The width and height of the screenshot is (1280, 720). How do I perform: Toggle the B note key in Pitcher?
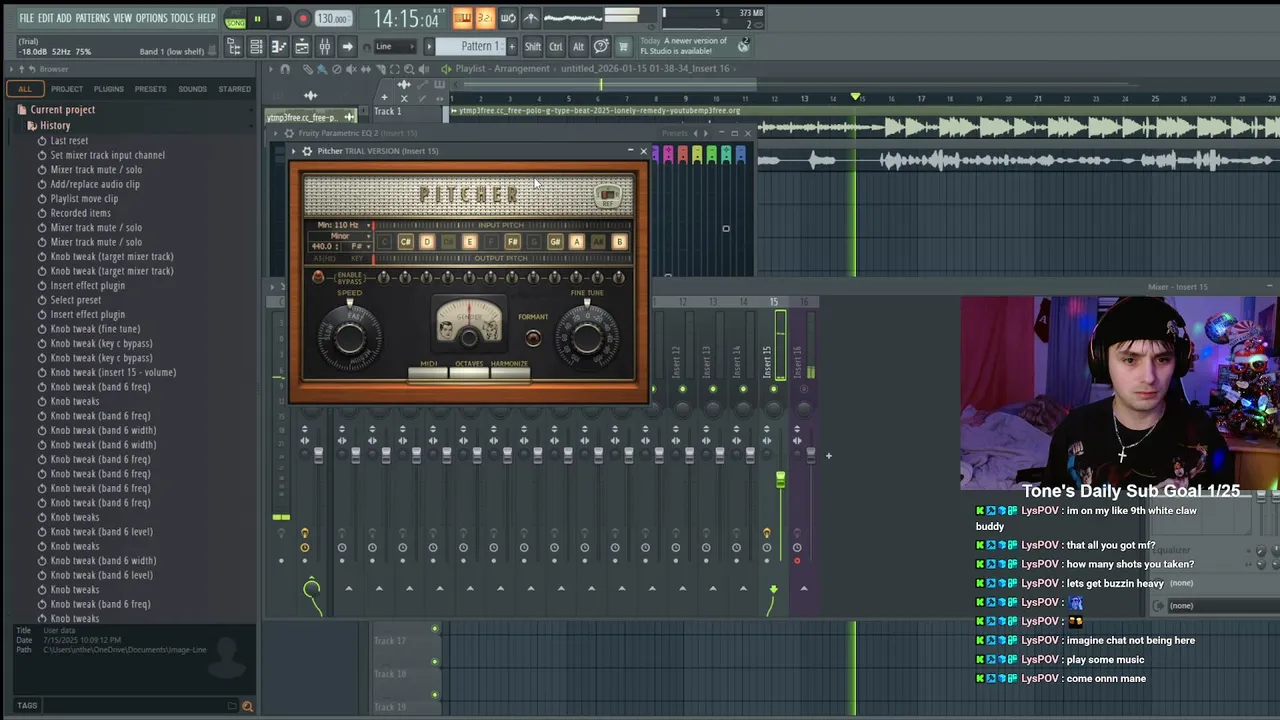[619, 242]
